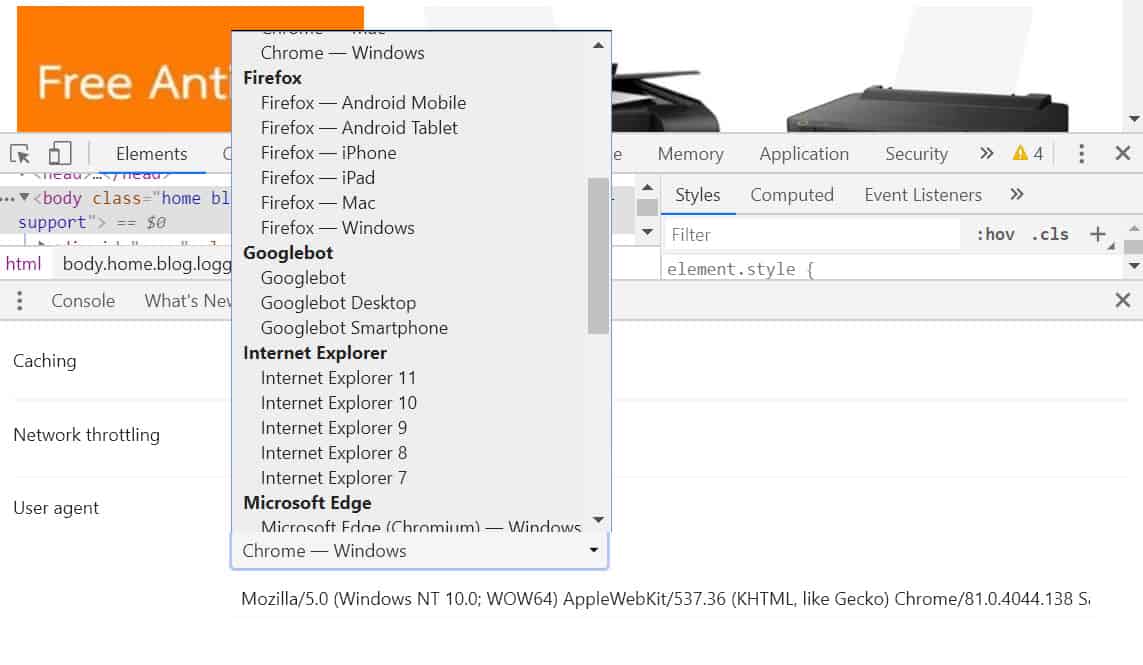This screenshot has width=1143, height=665.
Task: Select Internet Explorer 10 option
Action: click(x=338, y=402)
